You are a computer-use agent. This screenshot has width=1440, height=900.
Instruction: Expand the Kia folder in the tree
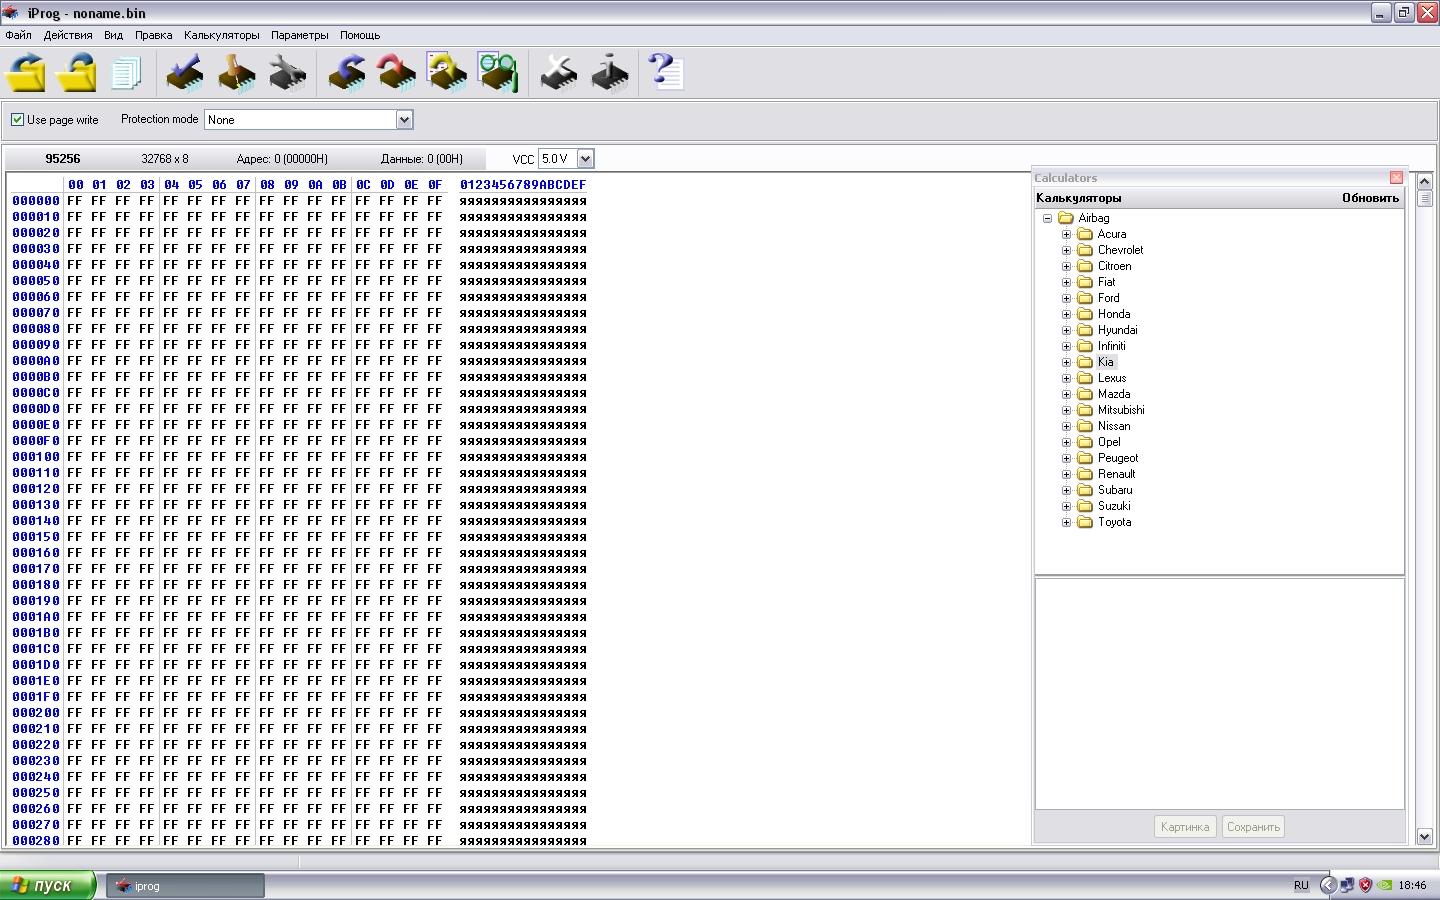tap(1066, 362)
